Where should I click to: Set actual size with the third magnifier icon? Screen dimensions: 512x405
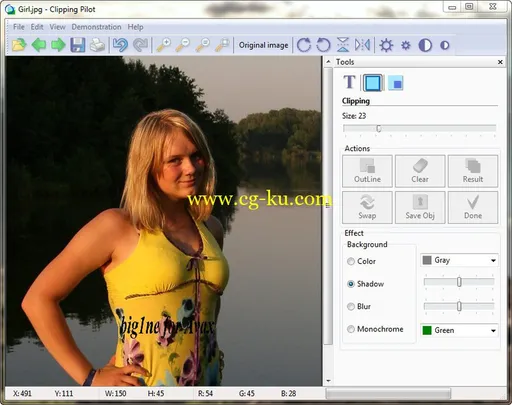[x=203, y=45]
